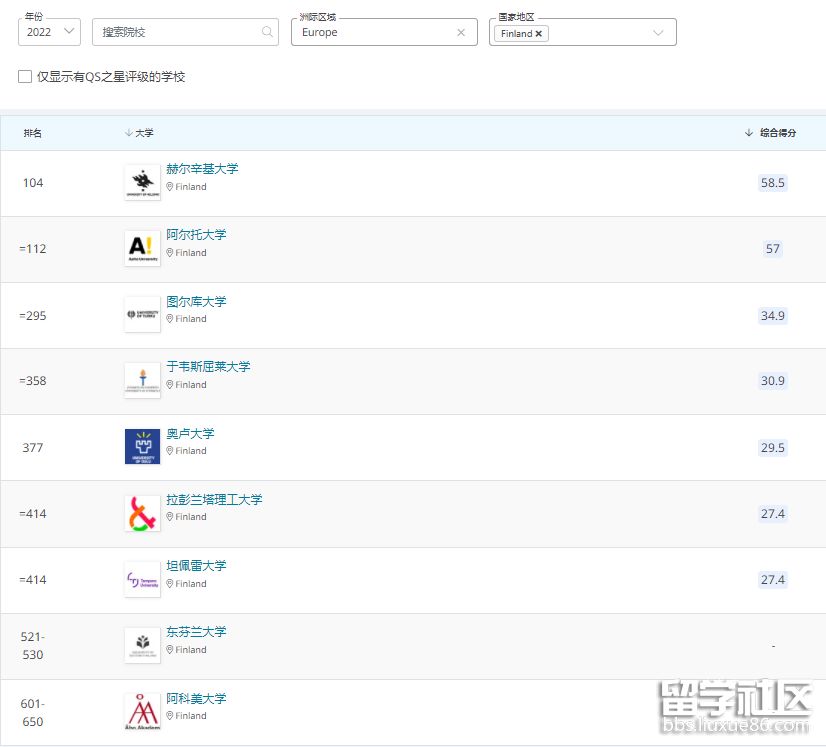Open the year 2022 dropdown
This screenshot has width=826, height=747.
pos(49,32)
